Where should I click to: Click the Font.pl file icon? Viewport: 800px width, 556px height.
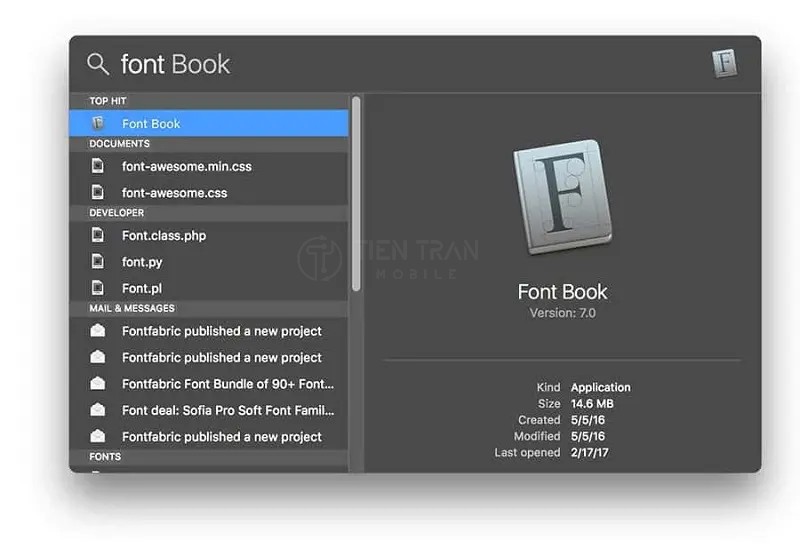98,288
